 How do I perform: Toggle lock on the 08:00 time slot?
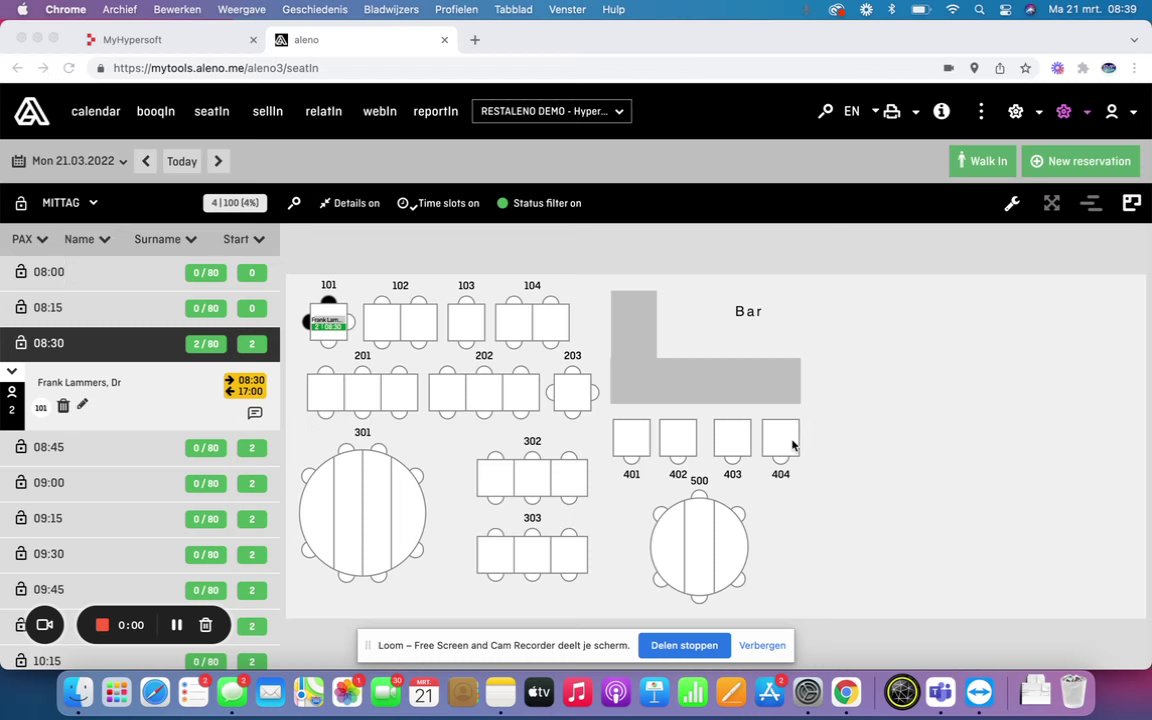point(21,272)
